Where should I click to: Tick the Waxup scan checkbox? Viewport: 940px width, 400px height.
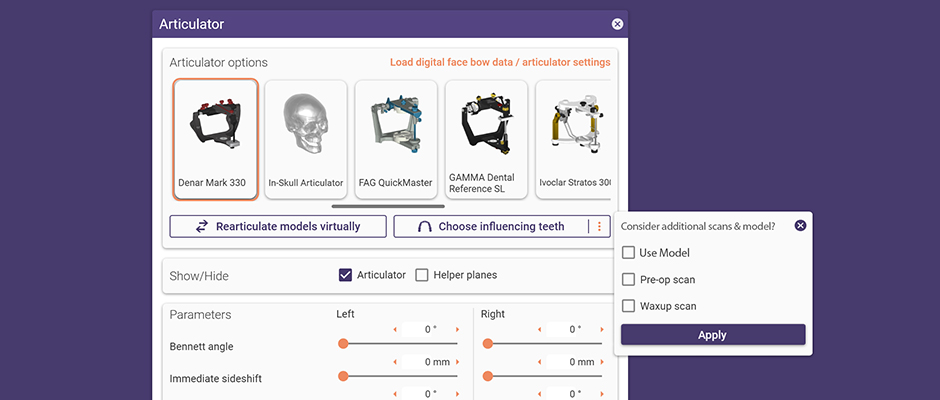pyautogui.click(x=628, y=306)
